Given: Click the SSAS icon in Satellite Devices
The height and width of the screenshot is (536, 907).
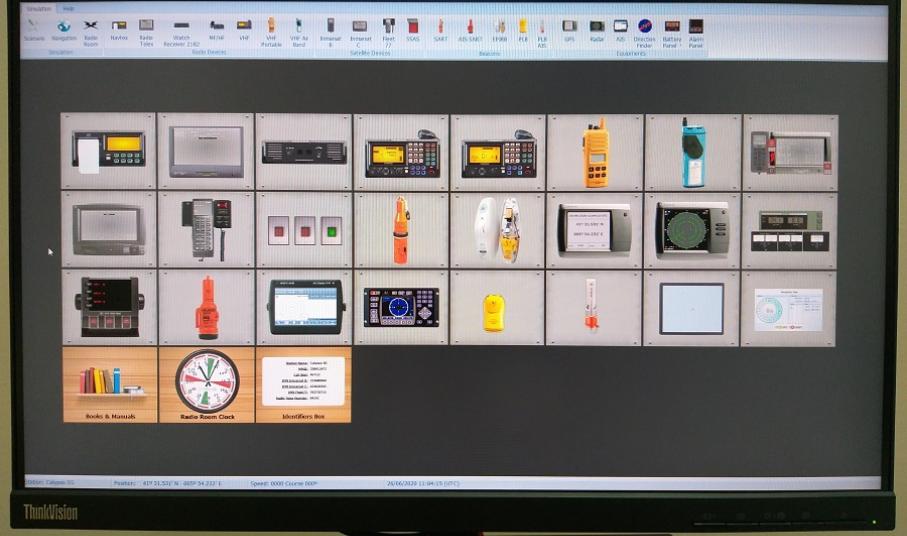Looking at the screenshot, I should [x=413, y=29].
